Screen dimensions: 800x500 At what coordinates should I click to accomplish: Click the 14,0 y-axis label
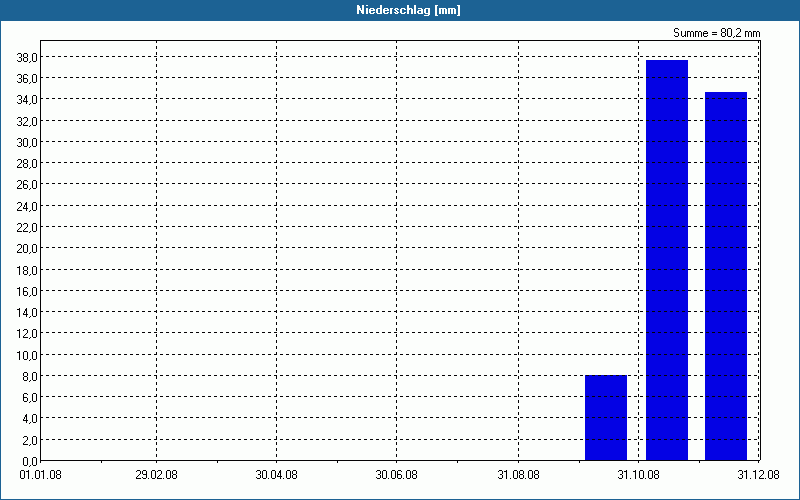pyautogui.click(x=27, y=312)
